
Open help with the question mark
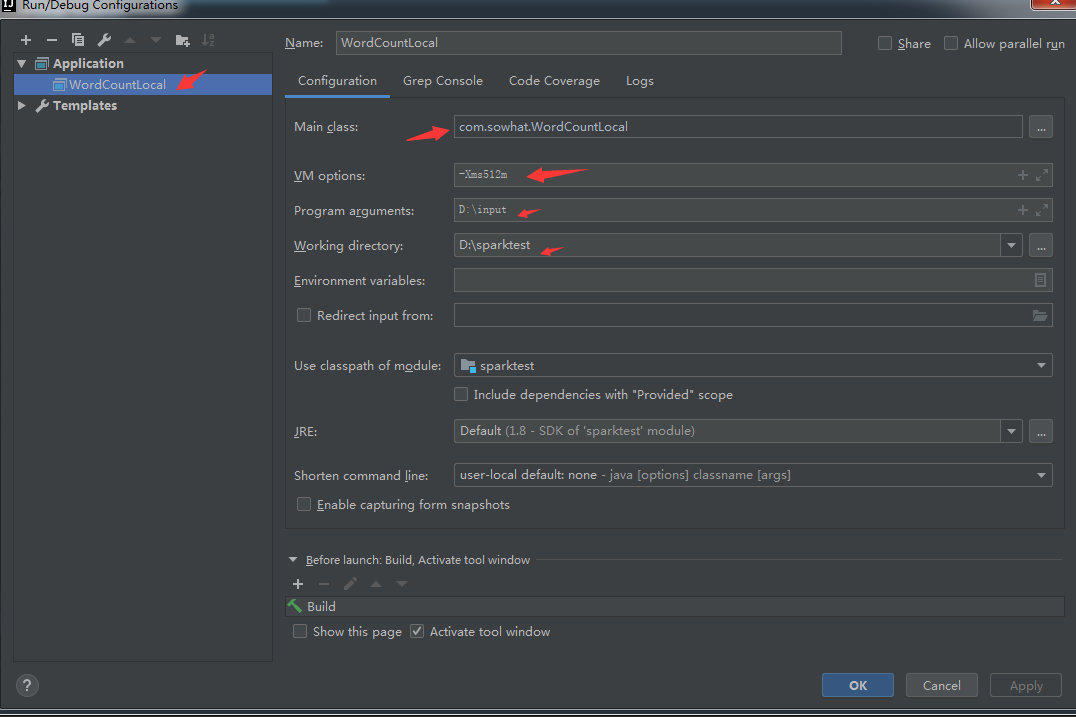[x=27, y=685]
